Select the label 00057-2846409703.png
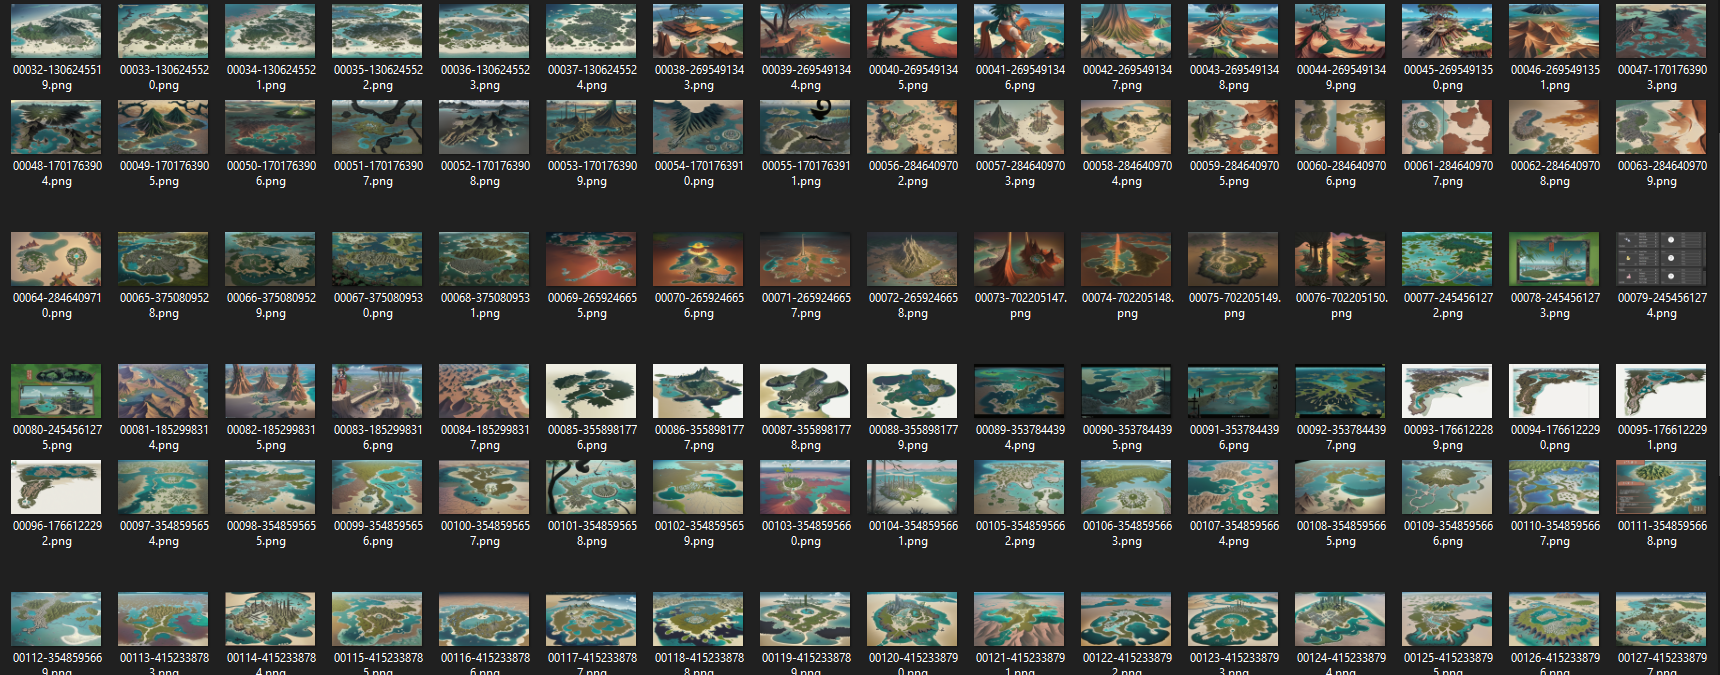 pyautogui.click(x=1020, y=174)
